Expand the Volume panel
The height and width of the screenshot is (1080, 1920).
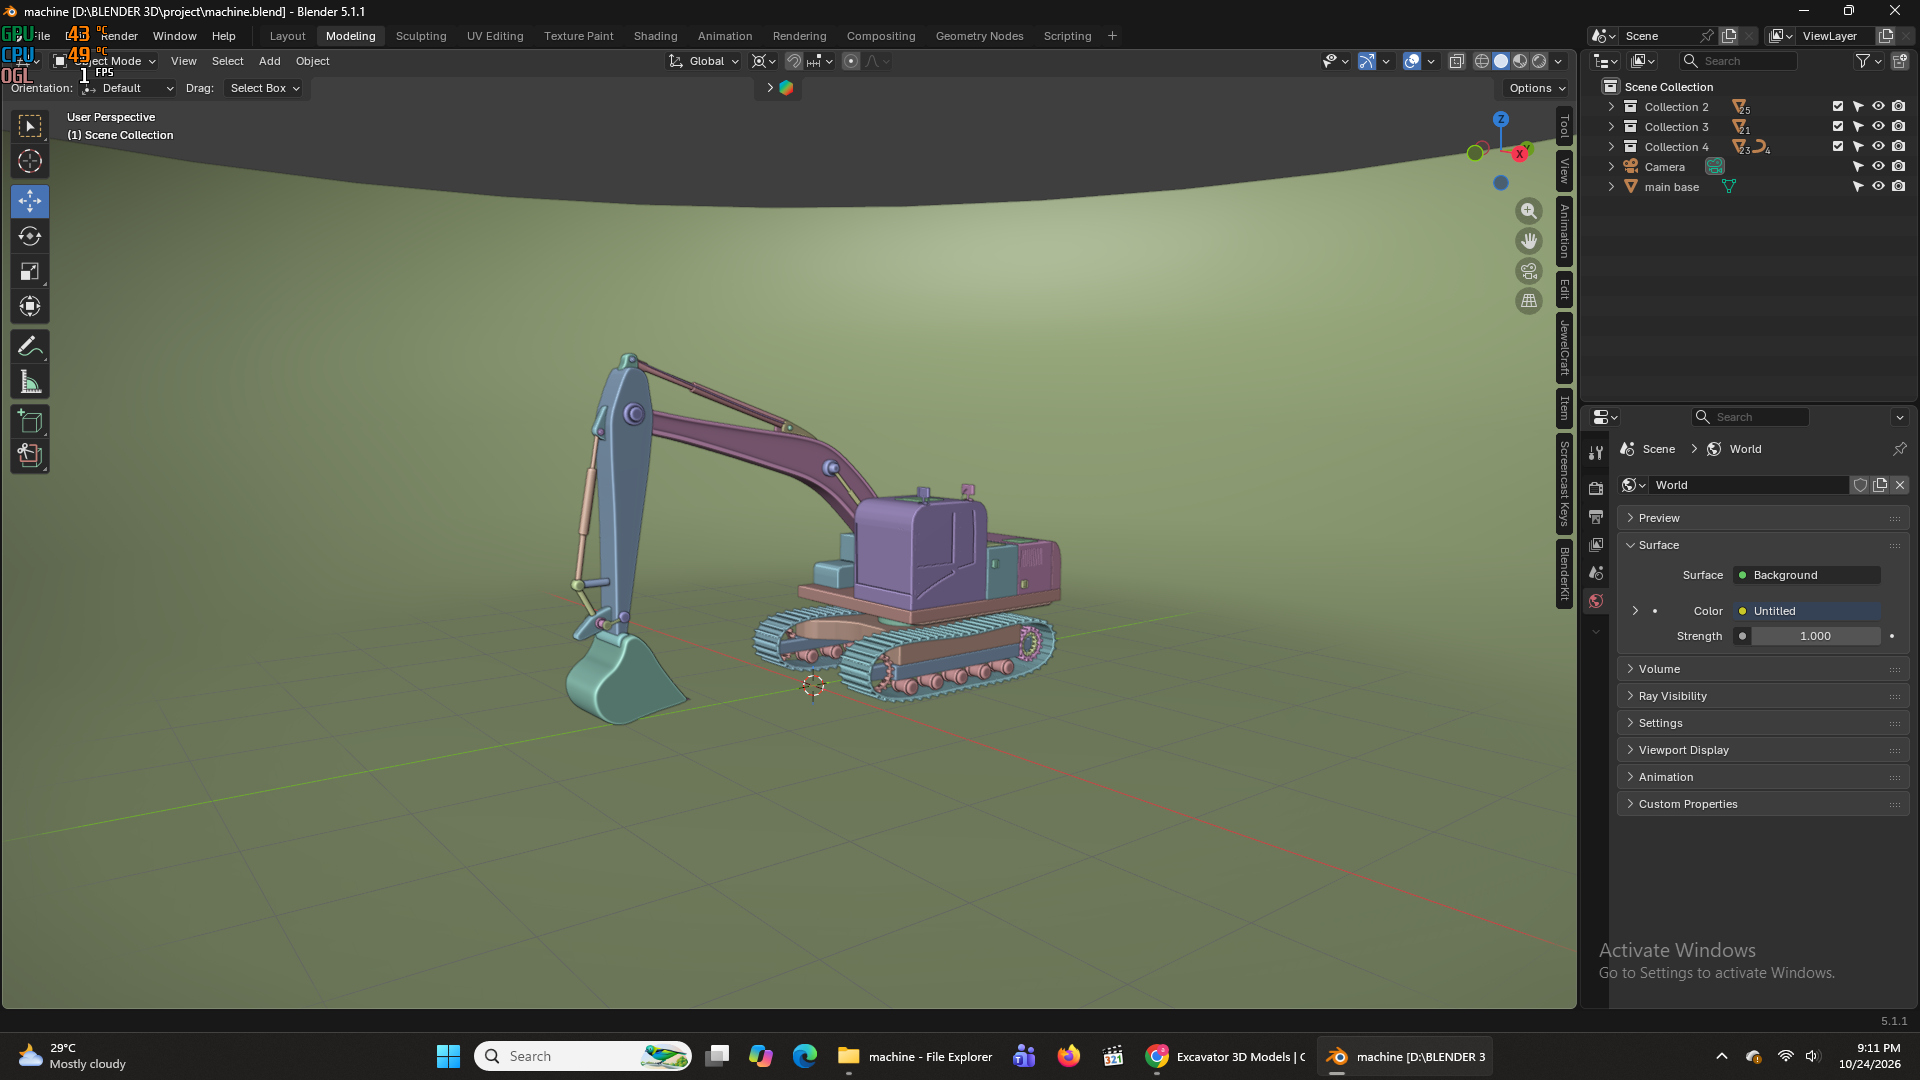1763,669
